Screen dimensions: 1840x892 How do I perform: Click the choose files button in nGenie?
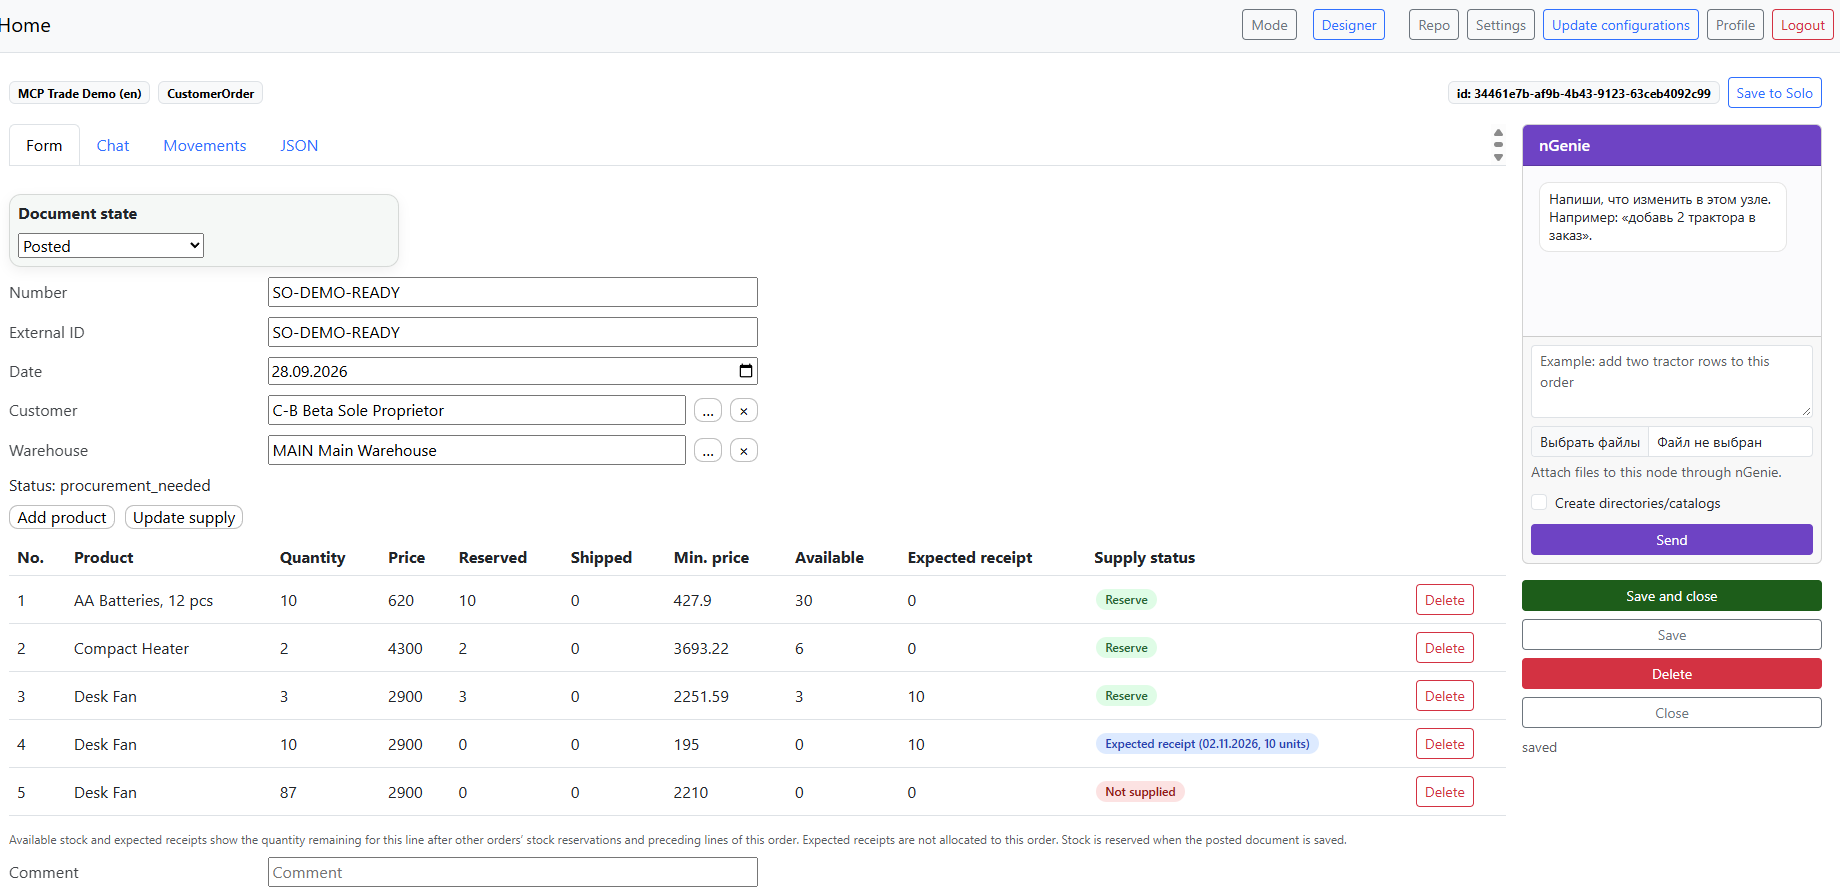coord(1590,442)
